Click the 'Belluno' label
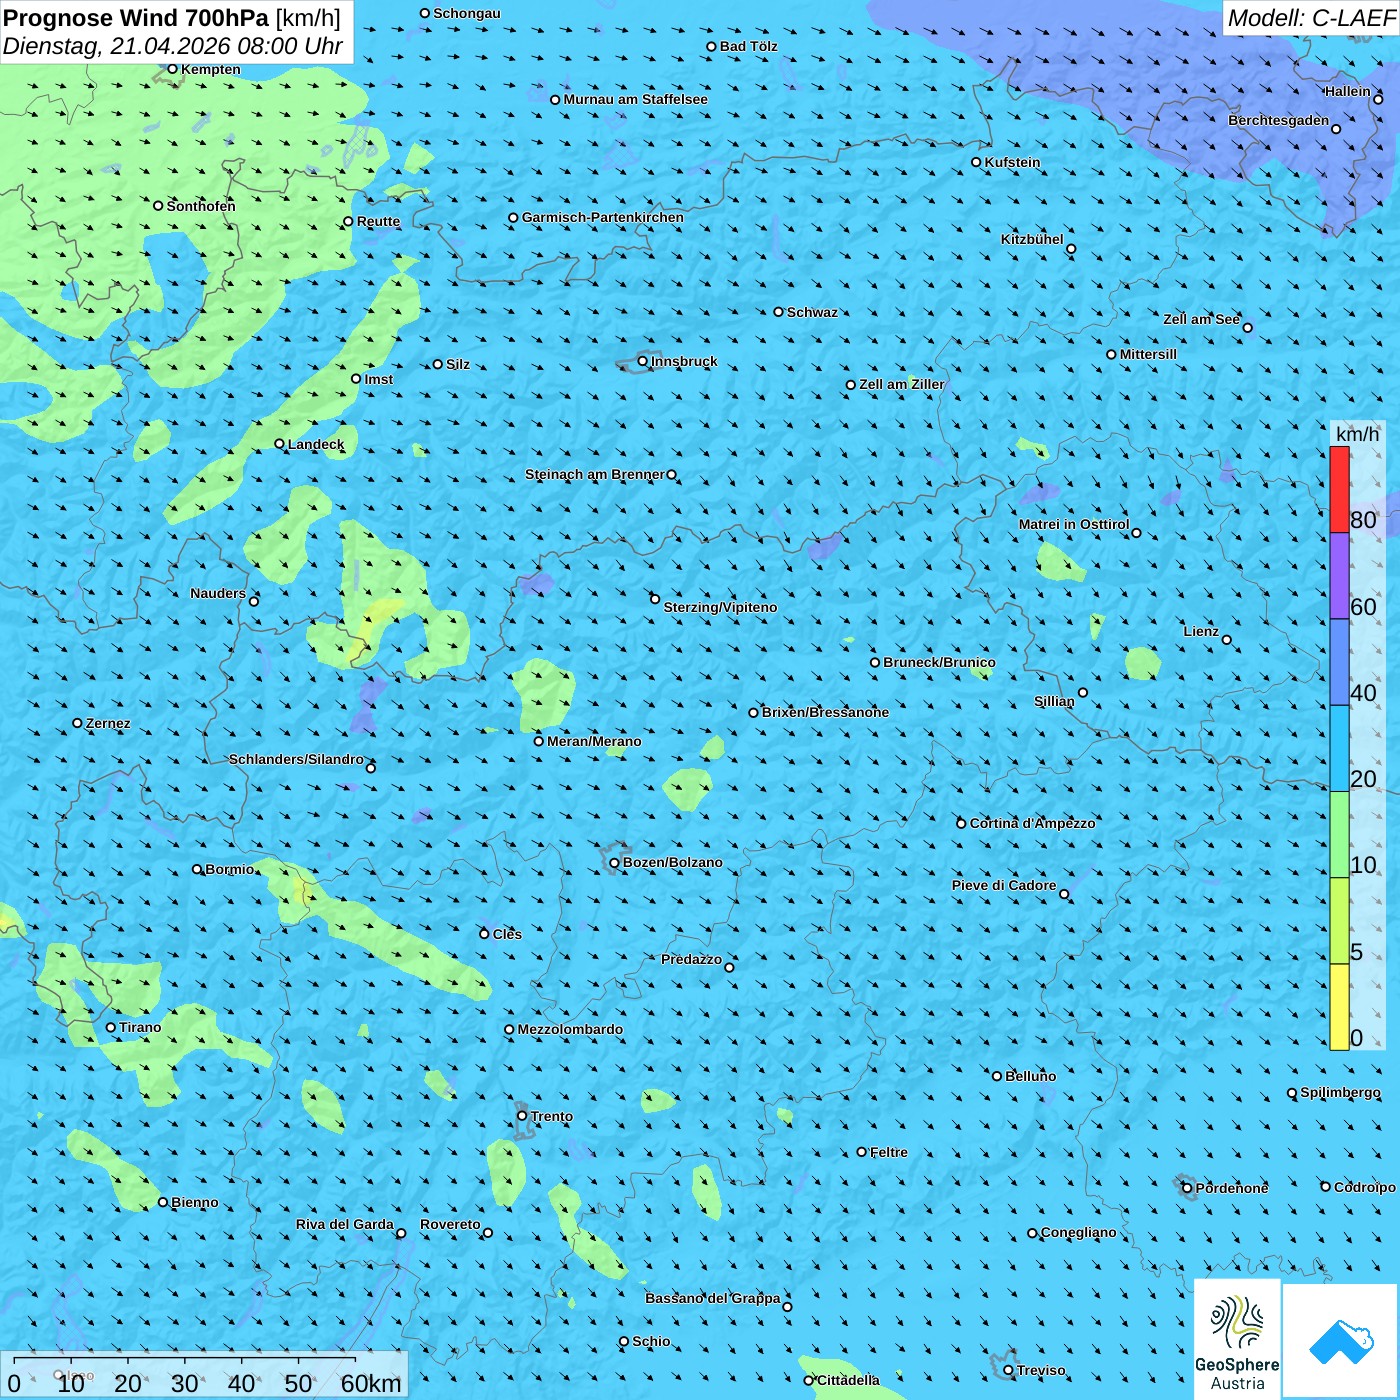Image resolution: width=1400 pixels, height=1400 pixels. pyautogui.click(x=1030, y=1076)
